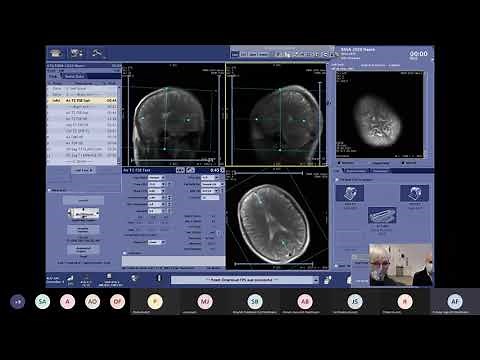Click the 'Ax T2 FSE Fast' parameter panel title

click(x=137, y=170)
